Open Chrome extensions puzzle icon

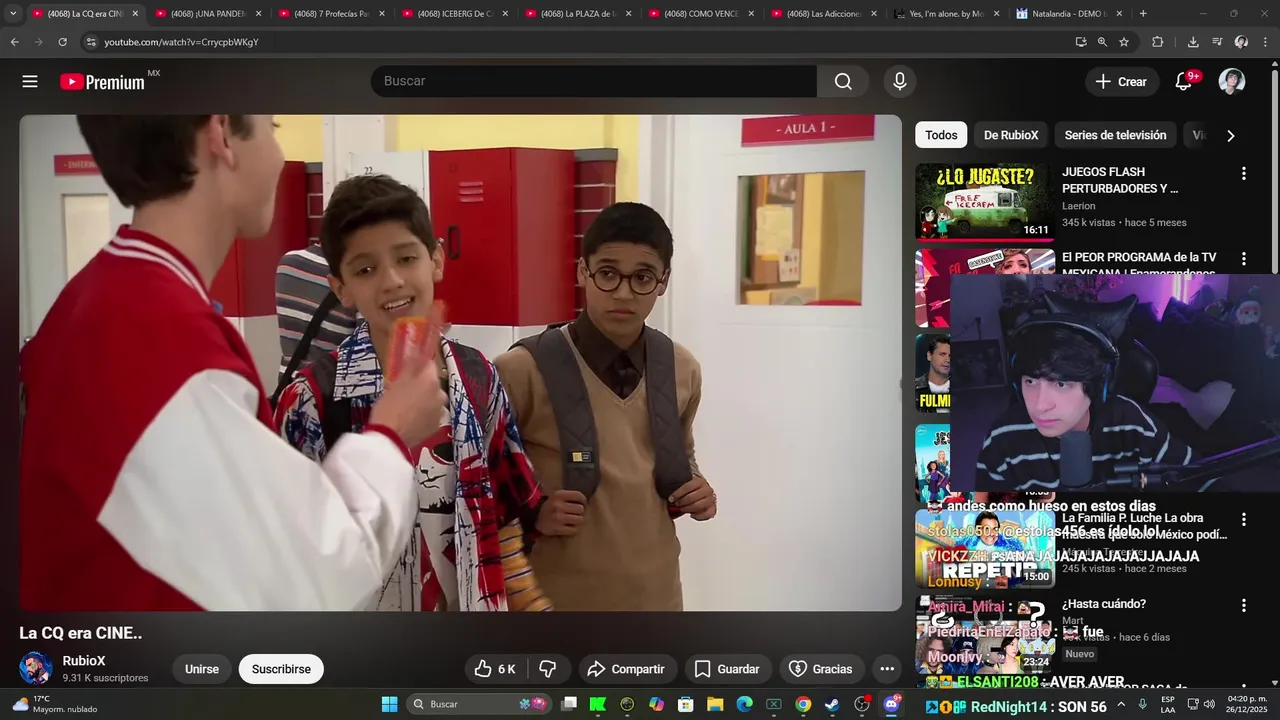(1158, 42)
